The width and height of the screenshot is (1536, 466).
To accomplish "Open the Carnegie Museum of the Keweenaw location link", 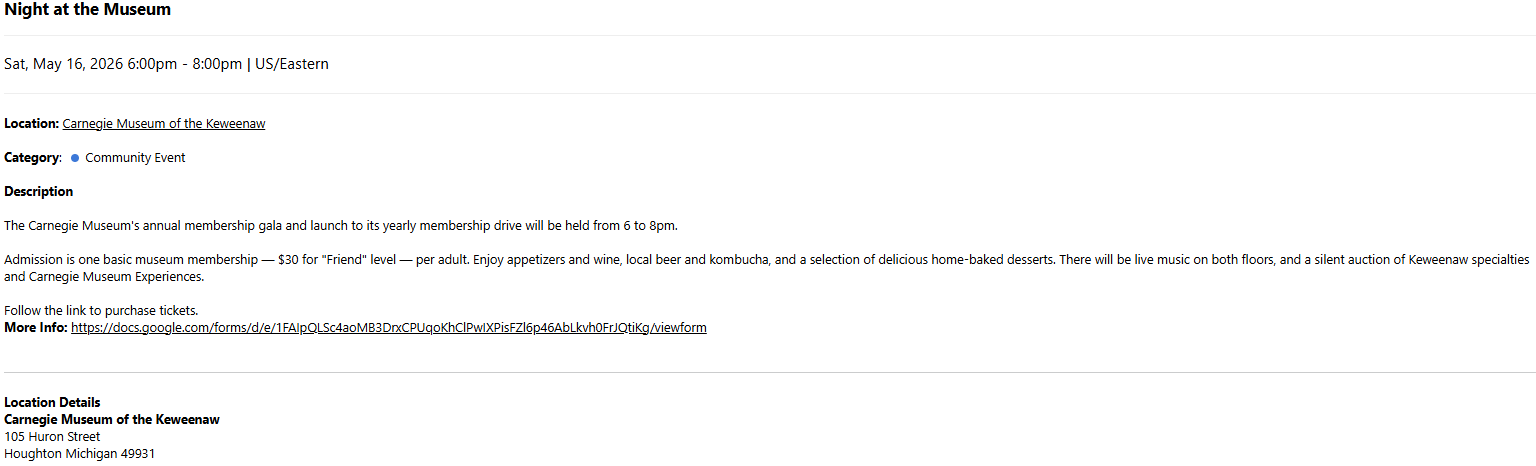I will coord(163,124).
